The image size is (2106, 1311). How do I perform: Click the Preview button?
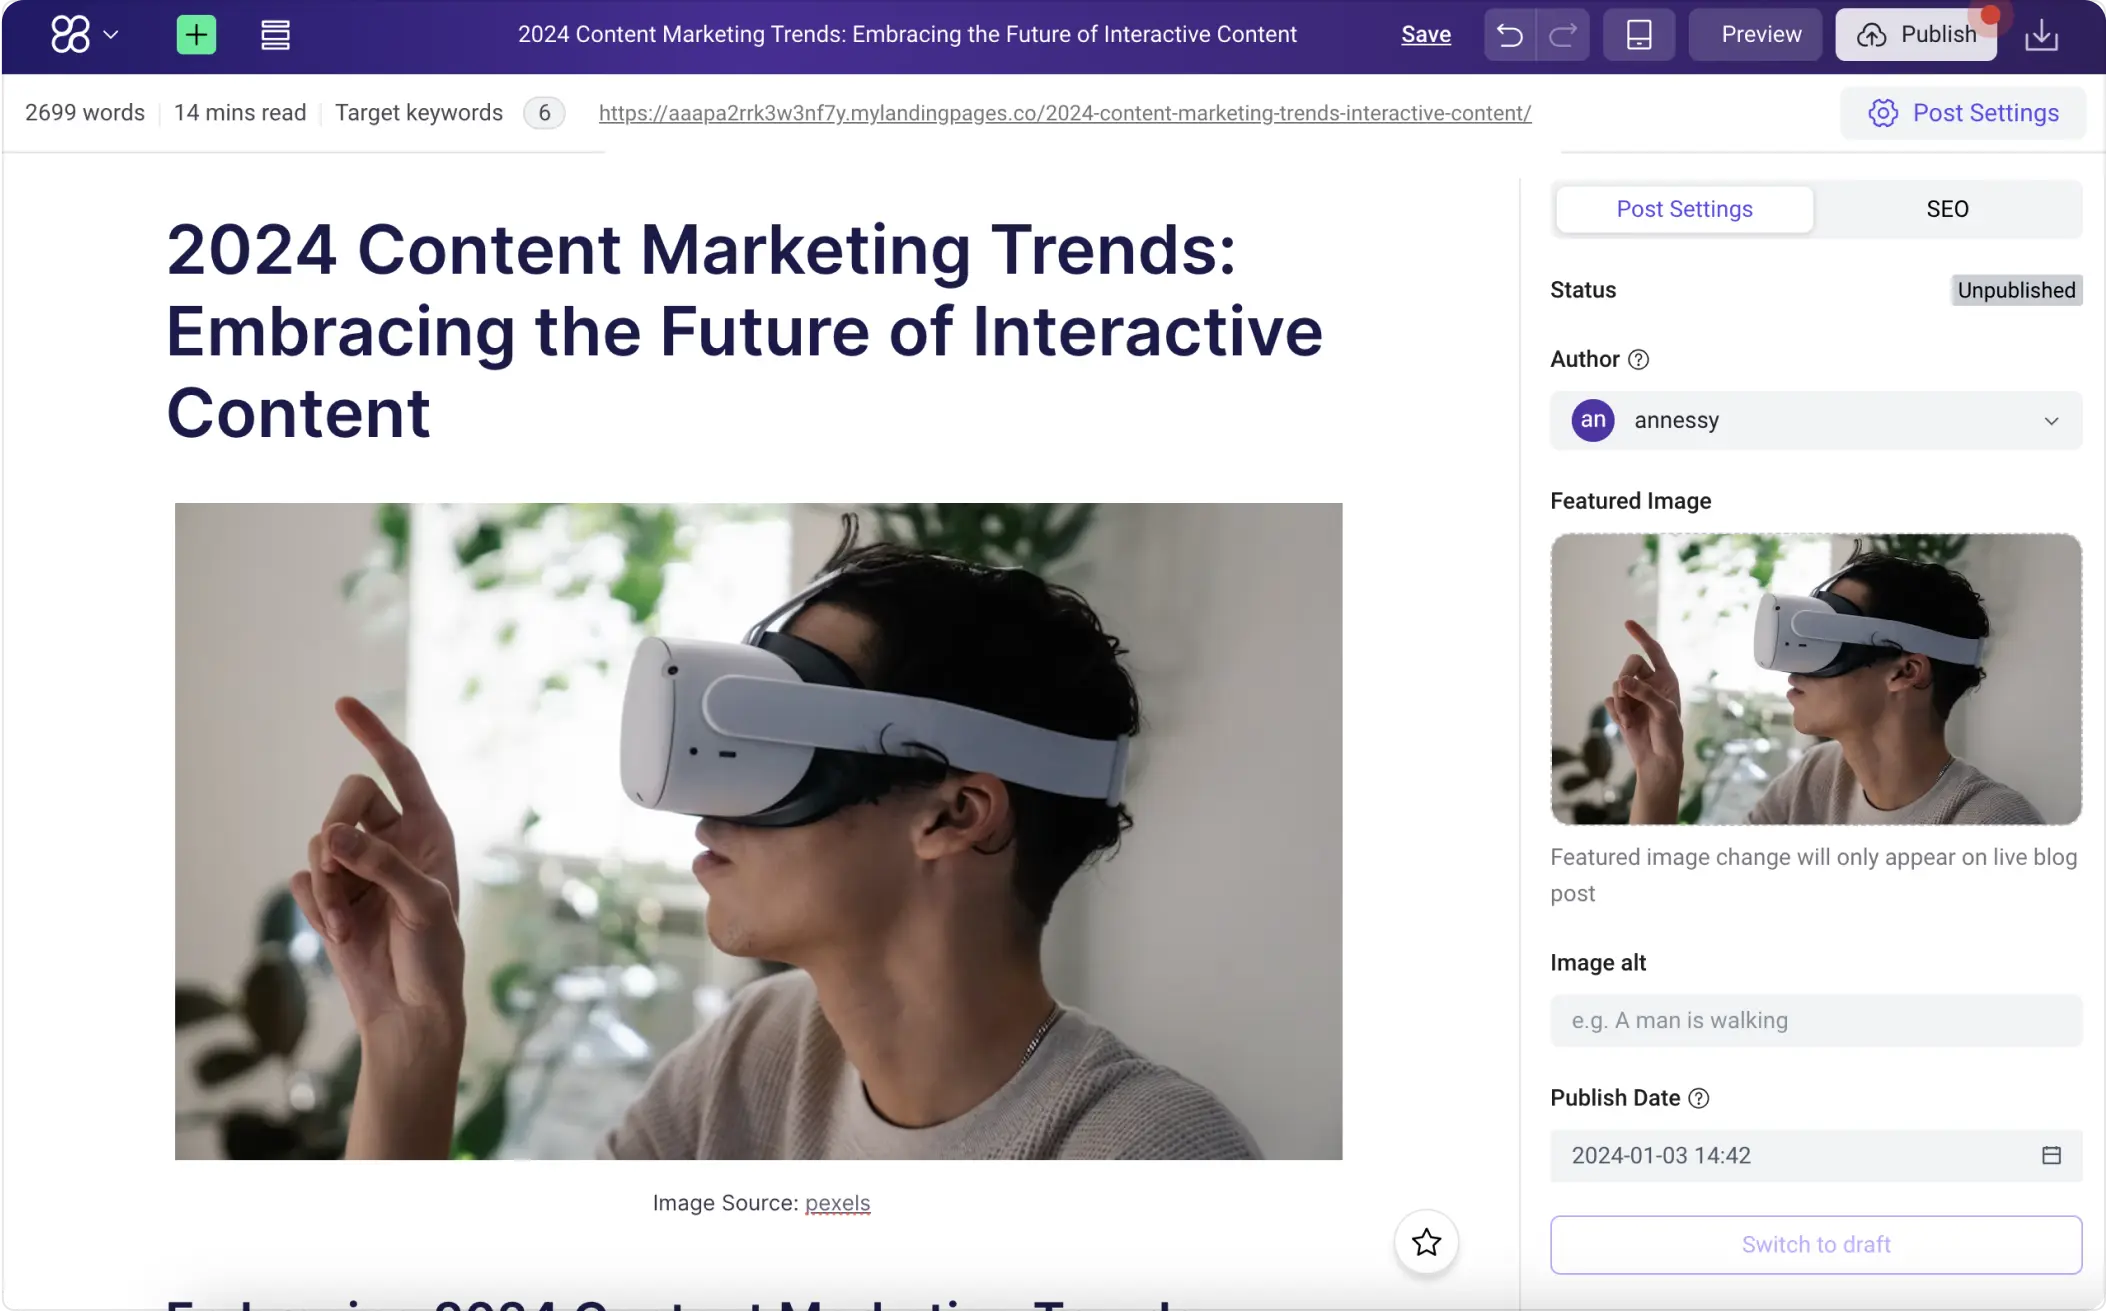(x=1756, y=33)
